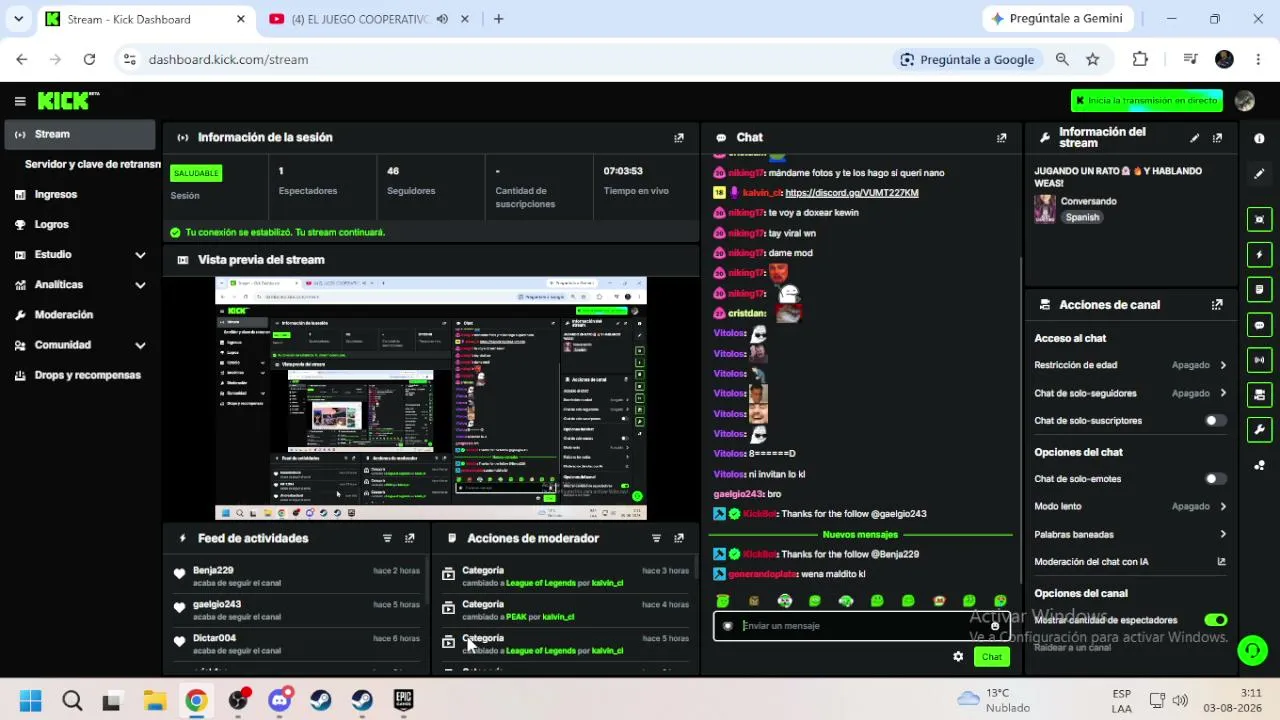The height and width of the screenshot is (720, 1280).
Task: Toggle the session info broadcast icon in right rail
Action: click(1259, 360)
